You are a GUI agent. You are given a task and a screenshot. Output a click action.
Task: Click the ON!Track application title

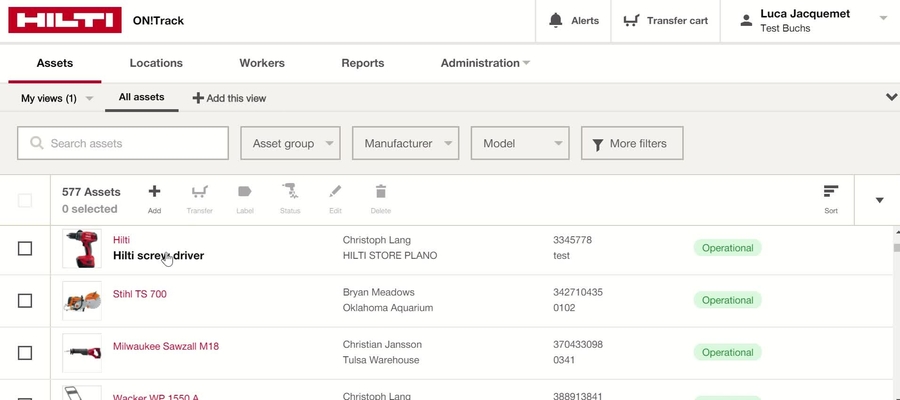pyautogui.click(x=158, y=21)
